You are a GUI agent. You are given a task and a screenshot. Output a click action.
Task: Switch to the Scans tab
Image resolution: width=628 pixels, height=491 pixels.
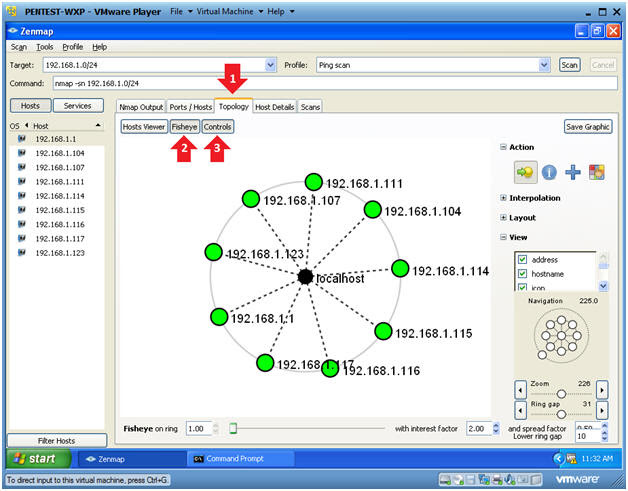point(310,107)
